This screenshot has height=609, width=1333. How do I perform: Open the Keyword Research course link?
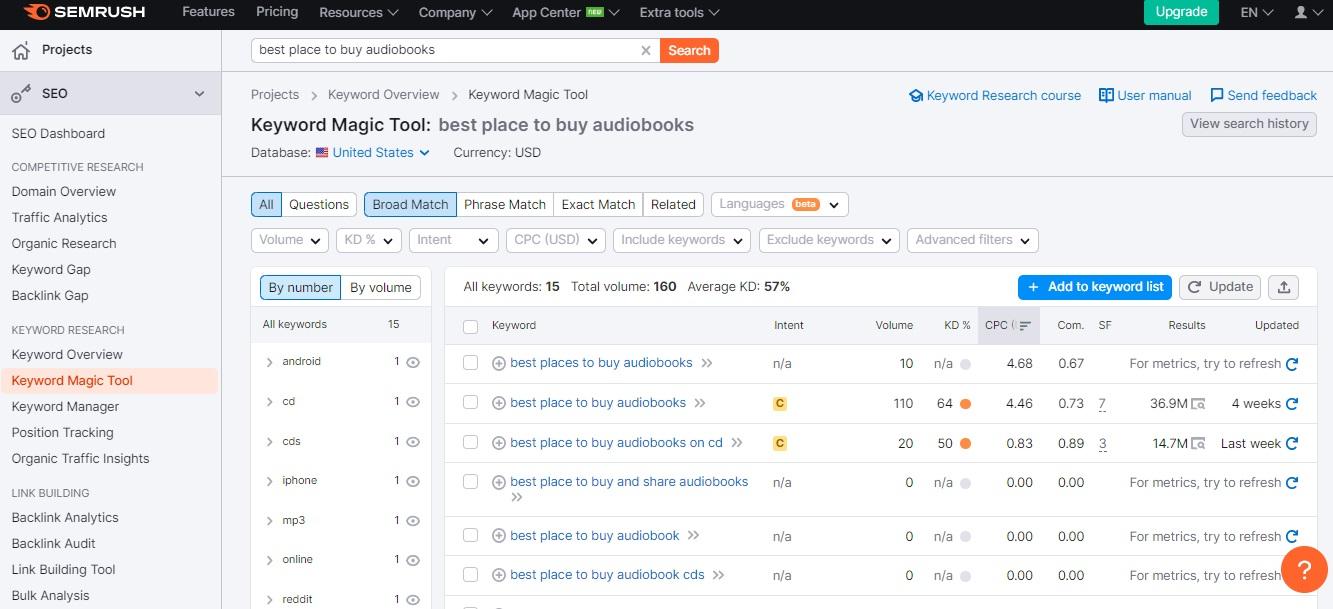994,96
